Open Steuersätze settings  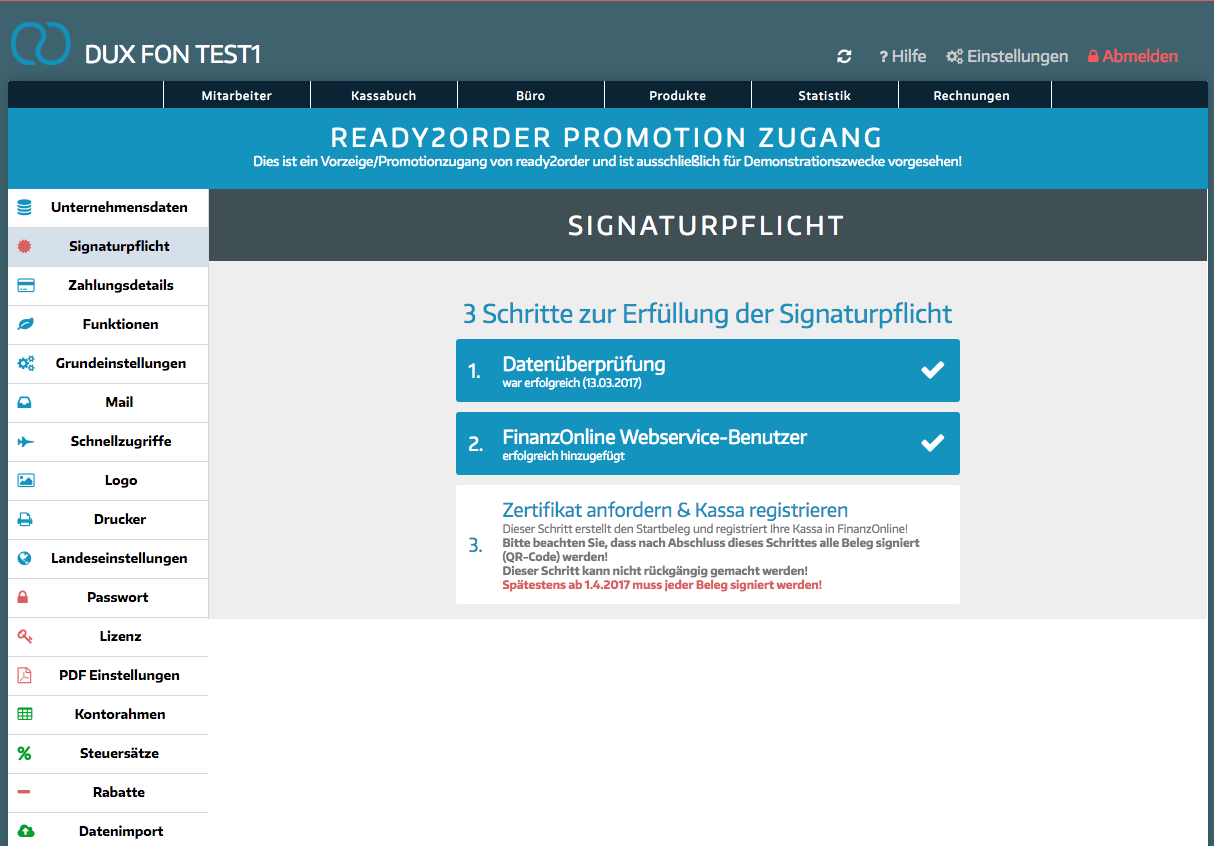[x=108, y=753]
